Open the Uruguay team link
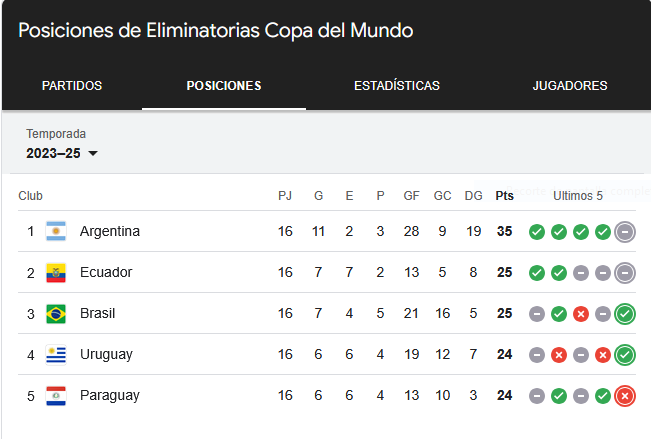Screen dimensions: 651x439 (106, 355)
